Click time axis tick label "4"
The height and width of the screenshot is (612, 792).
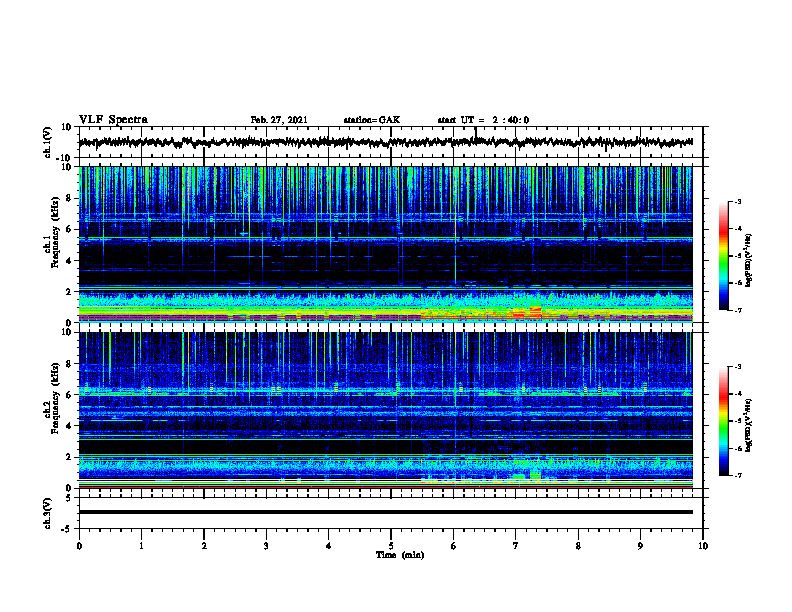tap(329, 546)
